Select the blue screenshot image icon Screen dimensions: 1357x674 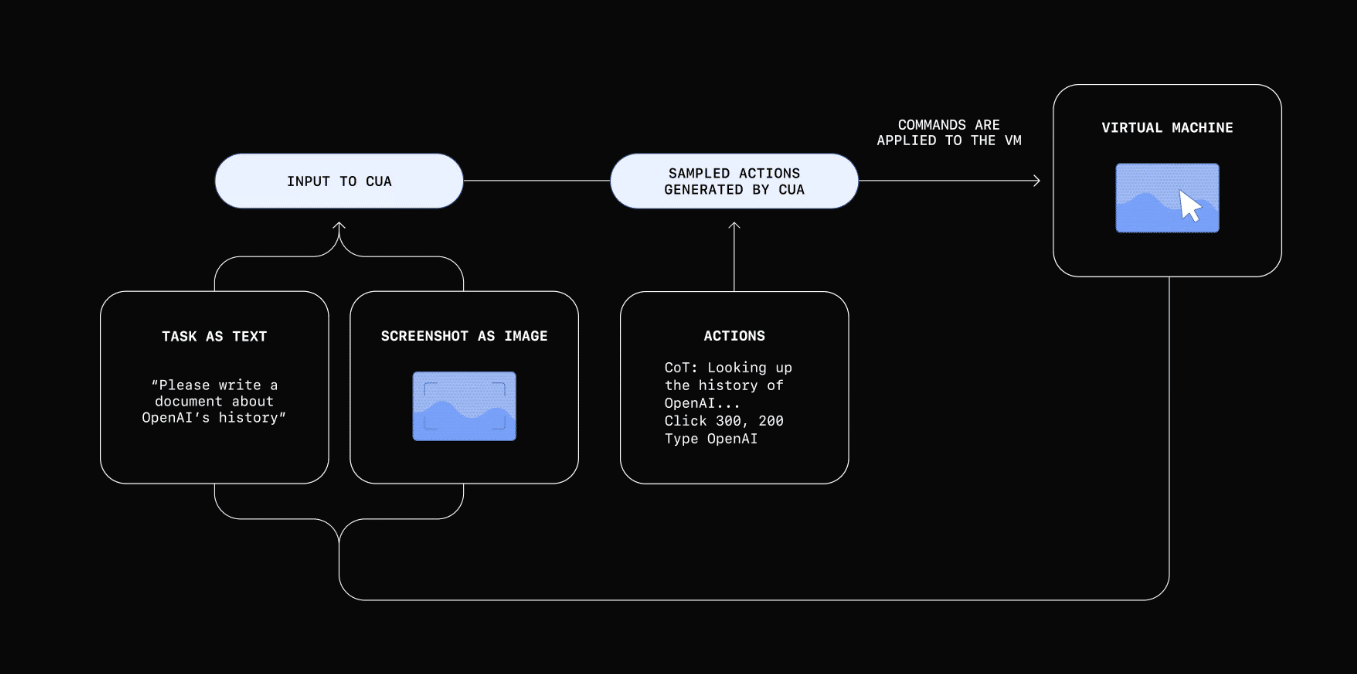click(x=464, y=406)
